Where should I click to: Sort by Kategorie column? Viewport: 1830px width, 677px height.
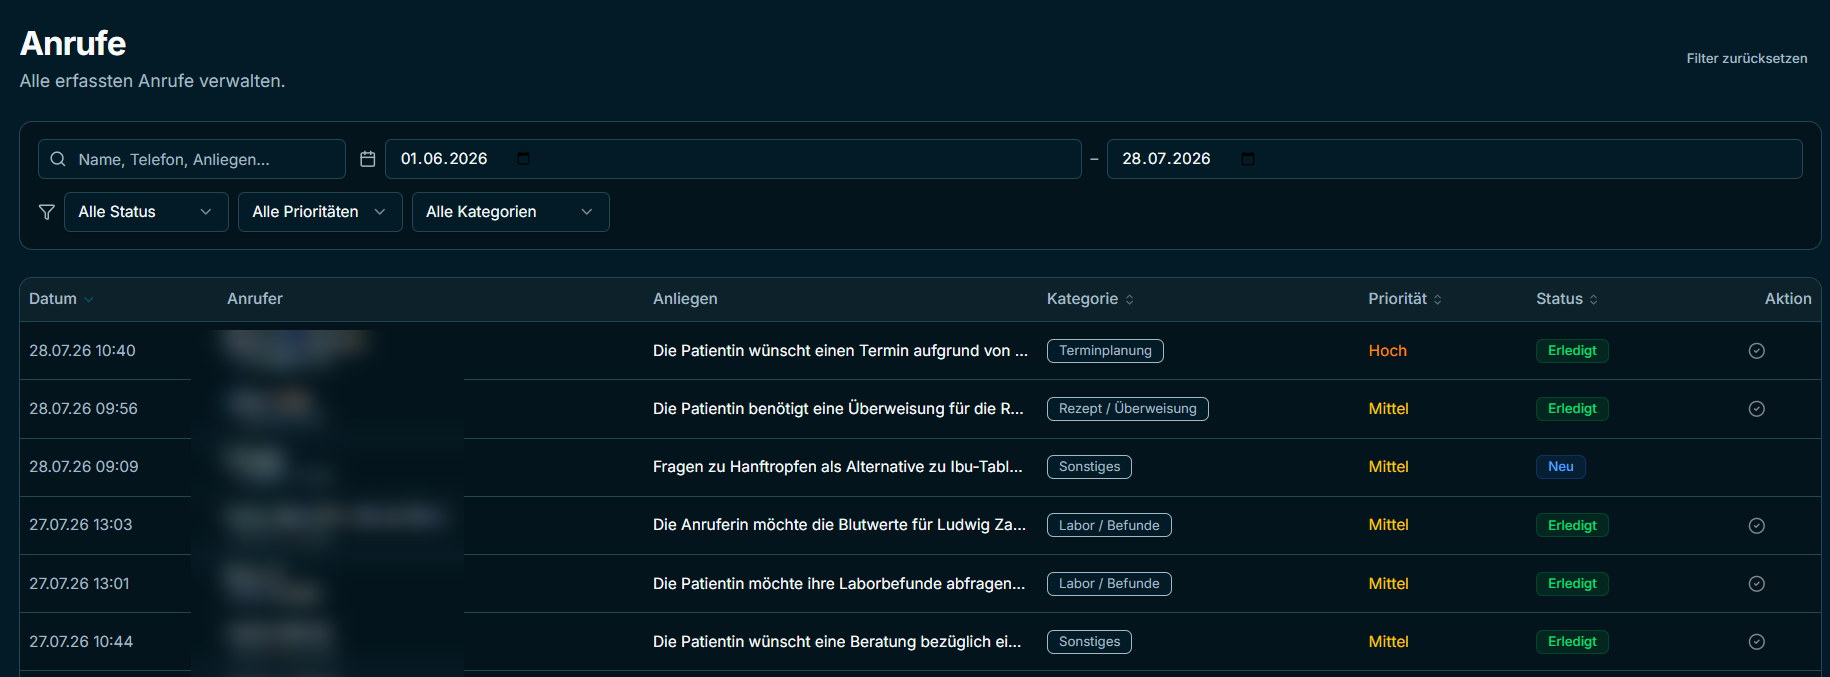click(x=1129, y=299)
